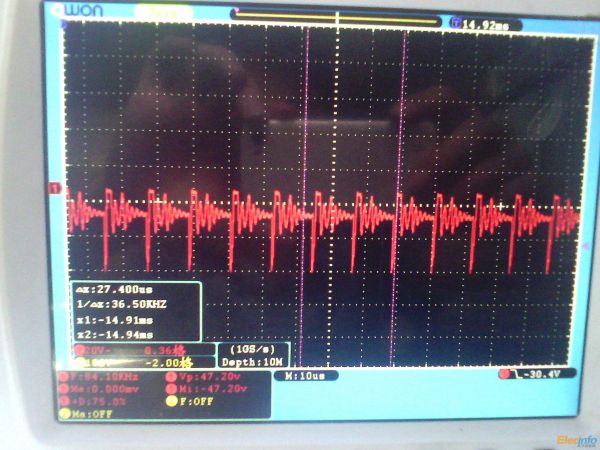Select the Depth:10M memory depth label
The height and width of the screenshot is (450, 600).
click(252, 362)
